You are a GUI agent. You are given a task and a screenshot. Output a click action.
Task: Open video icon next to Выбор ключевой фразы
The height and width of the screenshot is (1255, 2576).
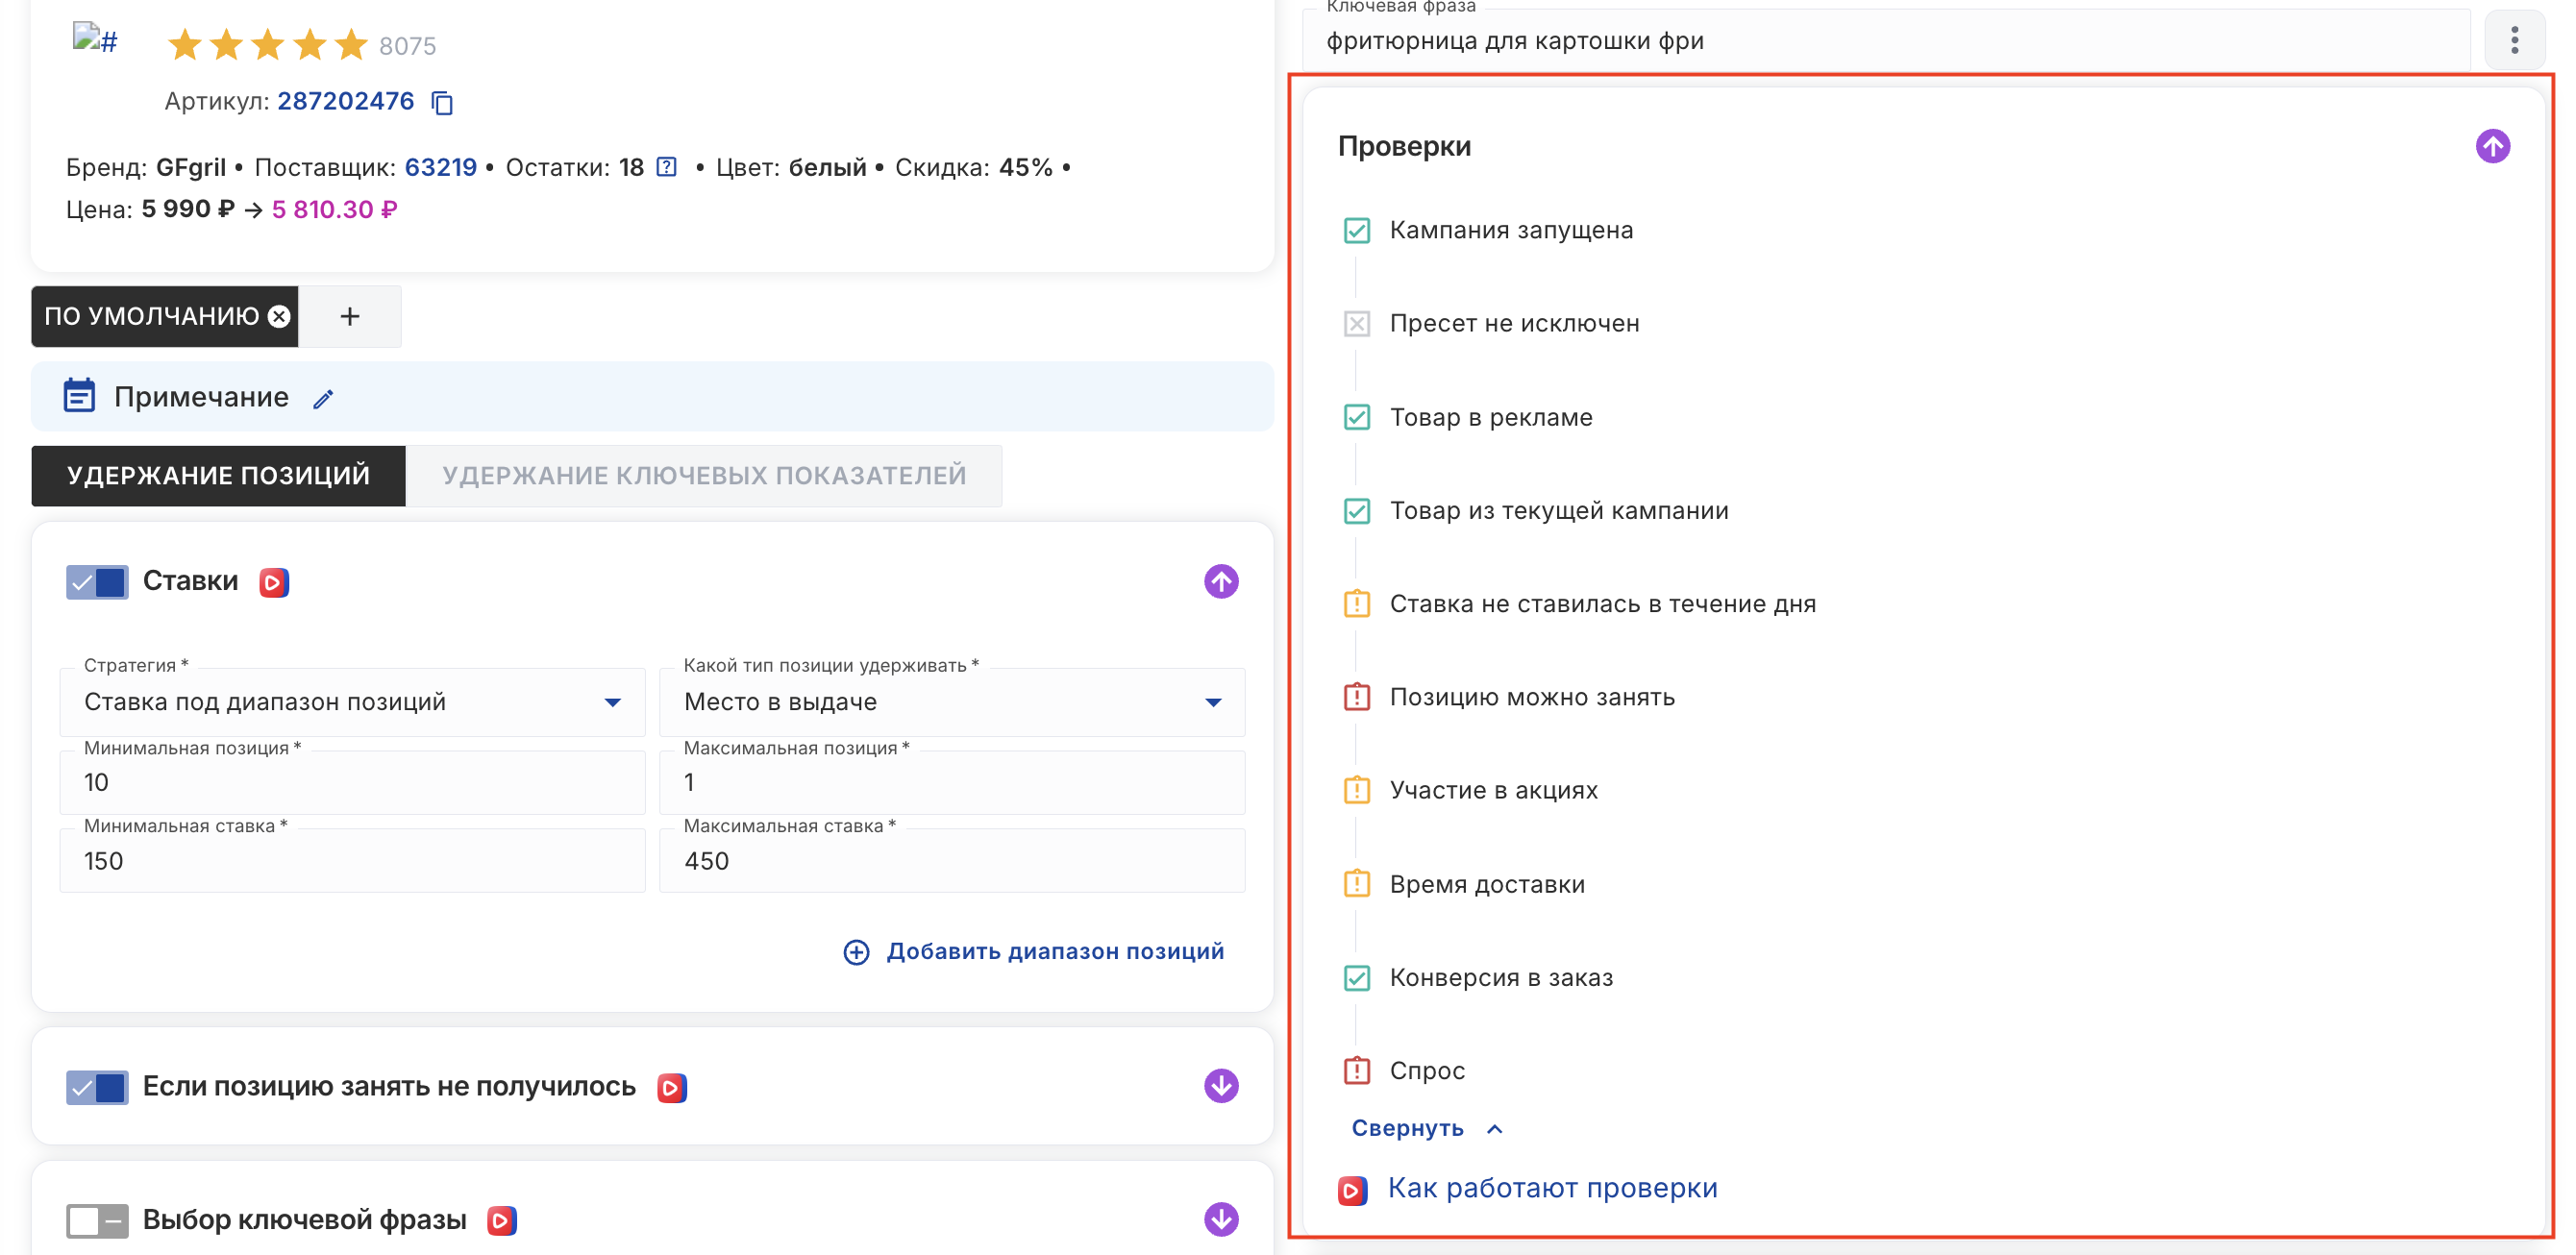[502, 1220]
